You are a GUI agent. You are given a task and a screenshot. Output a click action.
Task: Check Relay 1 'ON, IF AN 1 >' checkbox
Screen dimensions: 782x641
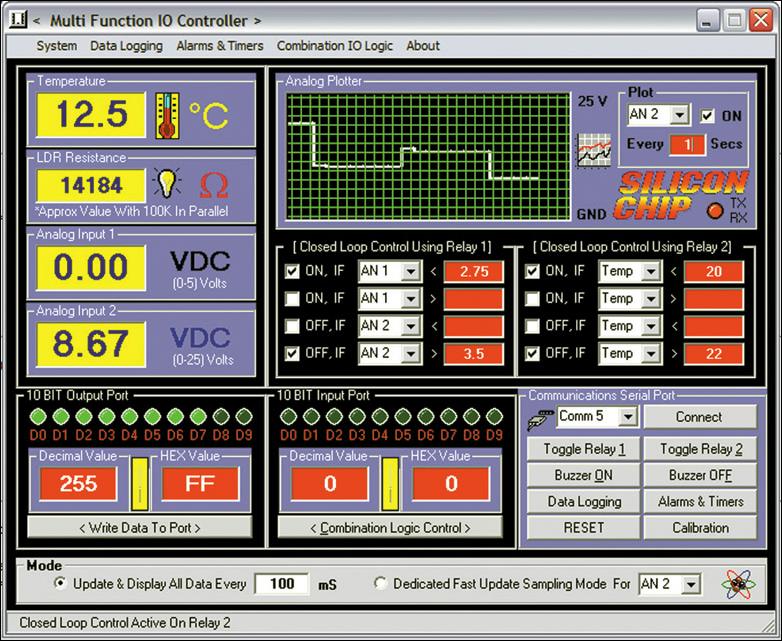pyautogui.click(x=292, y=299)
